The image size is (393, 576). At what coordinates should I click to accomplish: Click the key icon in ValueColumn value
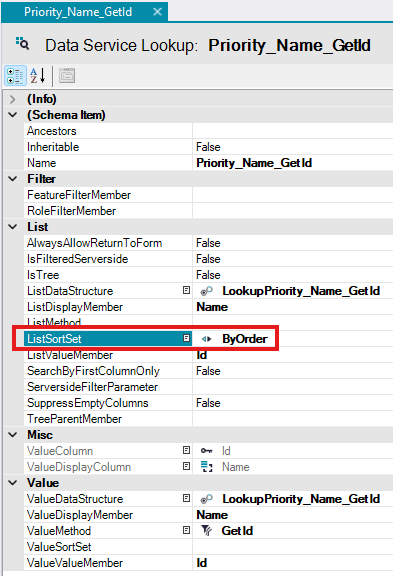[206, 451]
